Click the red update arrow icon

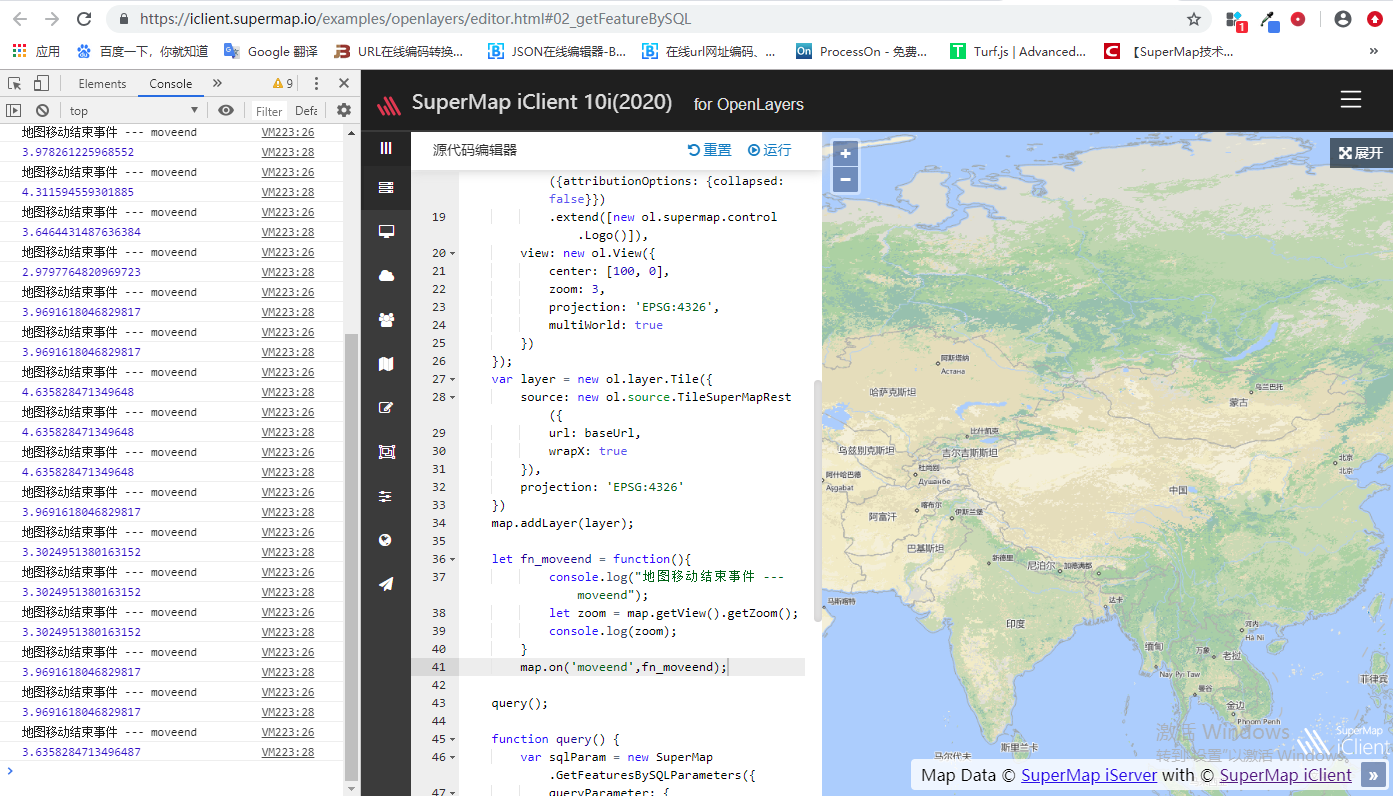point(1375,19)
